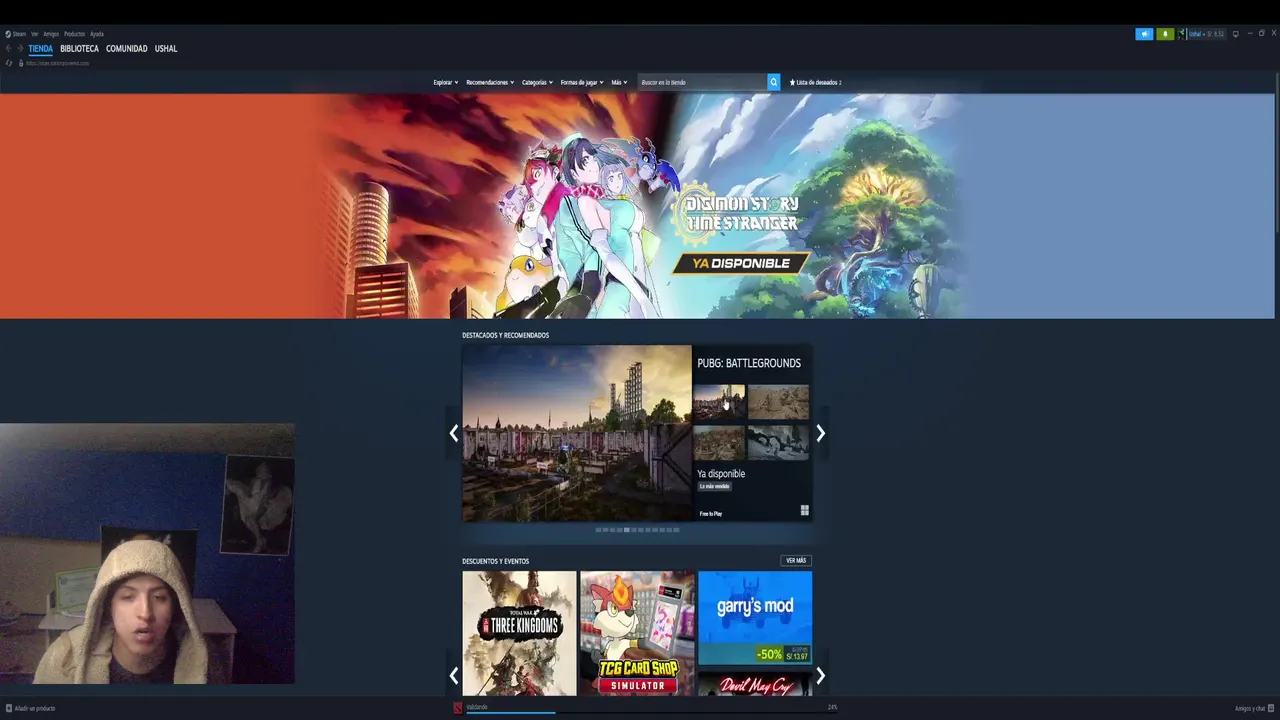Open the PUBG featured main image

[x=577, y=433]
